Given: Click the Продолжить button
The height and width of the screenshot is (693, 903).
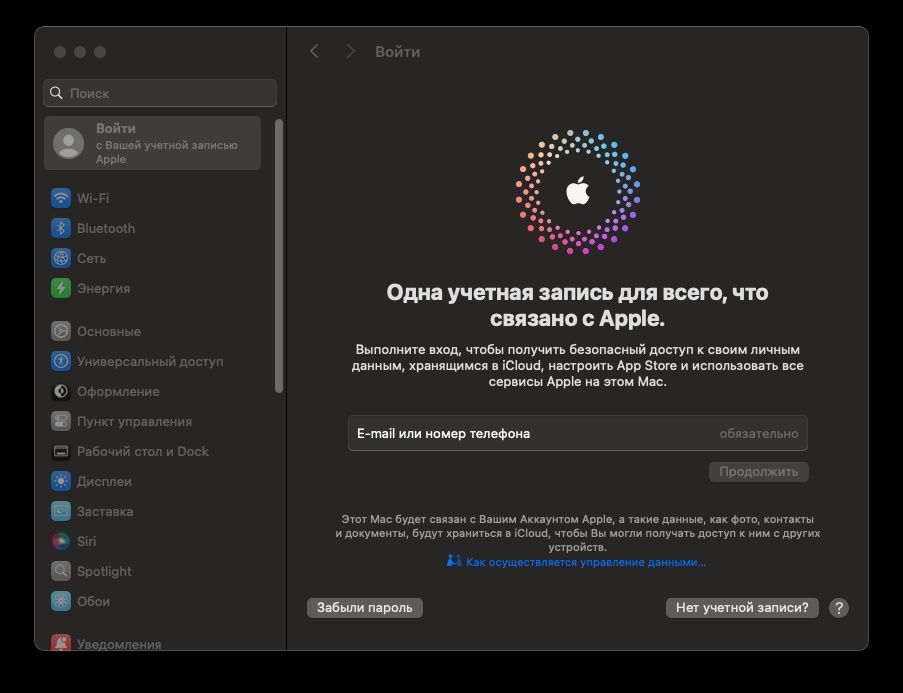Looking at the screenshot, I should click(x=758, y=472).
